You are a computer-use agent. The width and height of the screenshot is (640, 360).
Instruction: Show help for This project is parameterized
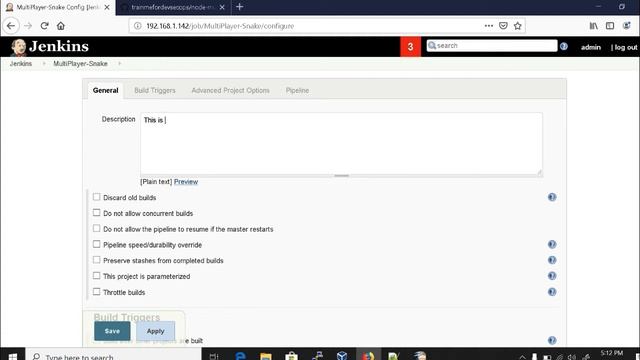tap(552, 276)
